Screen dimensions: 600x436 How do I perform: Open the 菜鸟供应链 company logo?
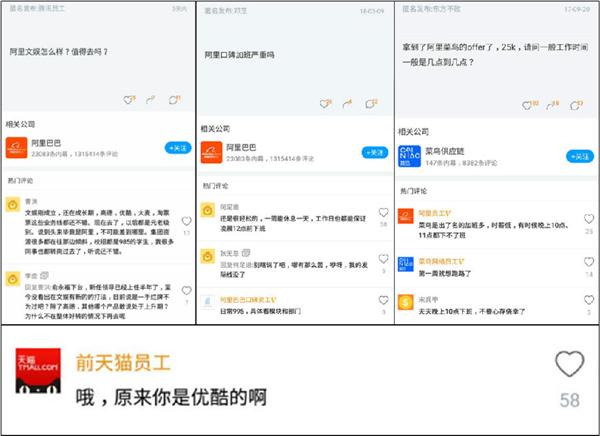click(410, 156)
